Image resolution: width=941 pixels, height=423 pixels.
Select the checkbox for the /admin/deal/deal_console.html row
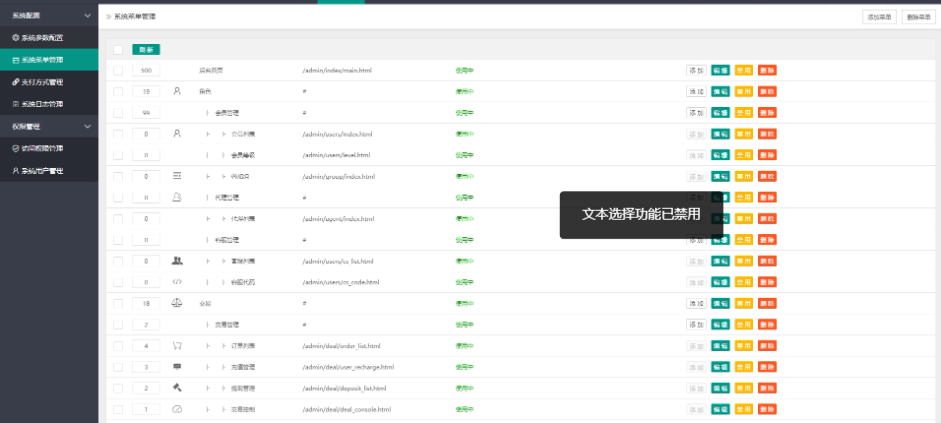coord(118,409)
